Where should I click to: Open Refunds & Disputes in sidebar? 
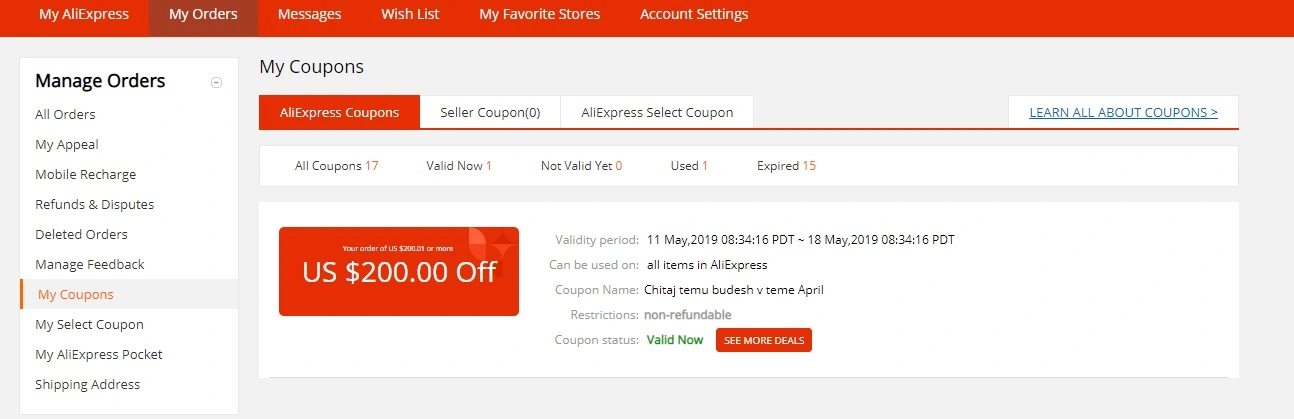[94, 205]
